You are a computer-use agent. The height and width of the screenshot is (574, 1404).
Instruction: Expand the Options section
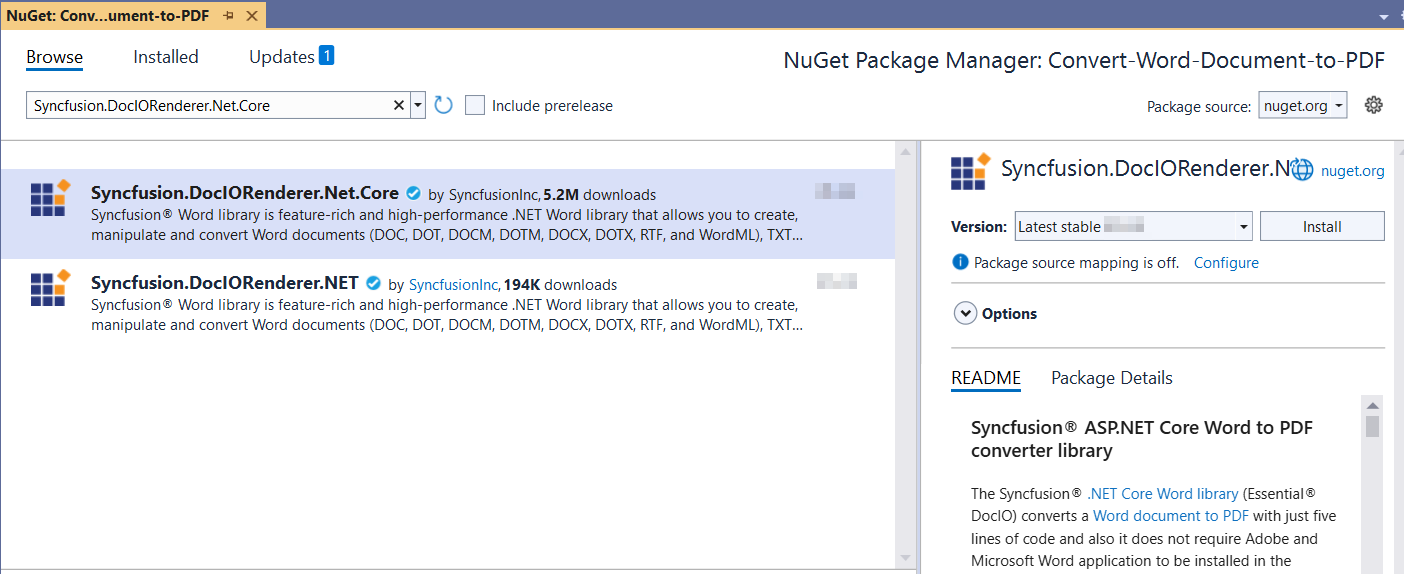pos(965,313)
